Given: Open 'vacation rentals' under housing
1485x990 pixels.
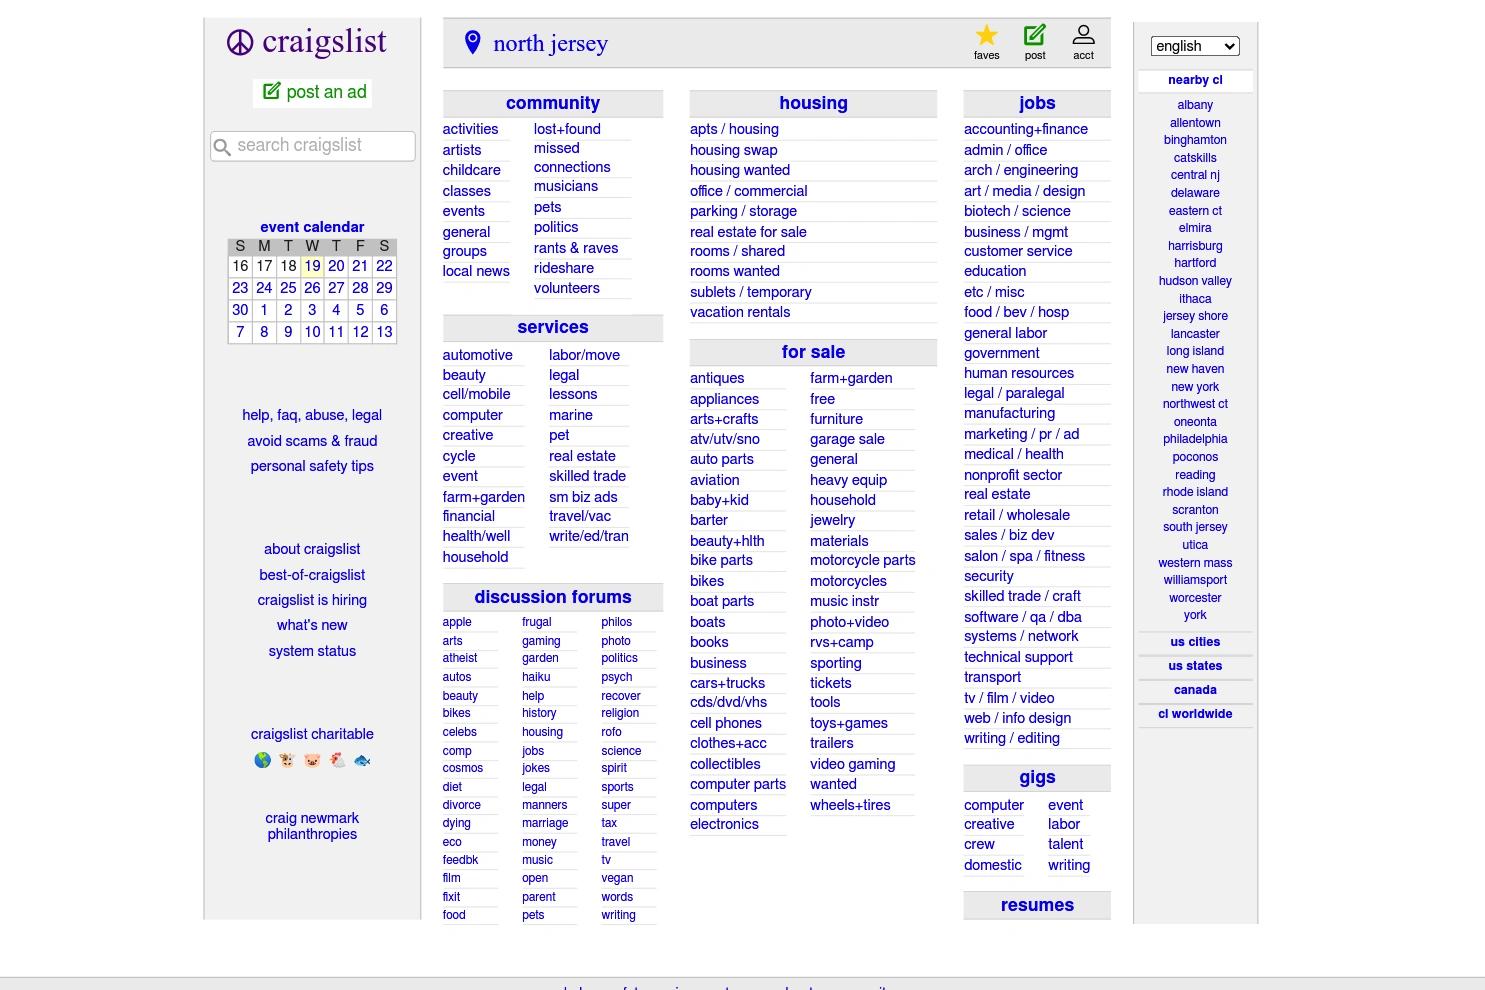Looking at the screenshot, I should coord(740,312).
